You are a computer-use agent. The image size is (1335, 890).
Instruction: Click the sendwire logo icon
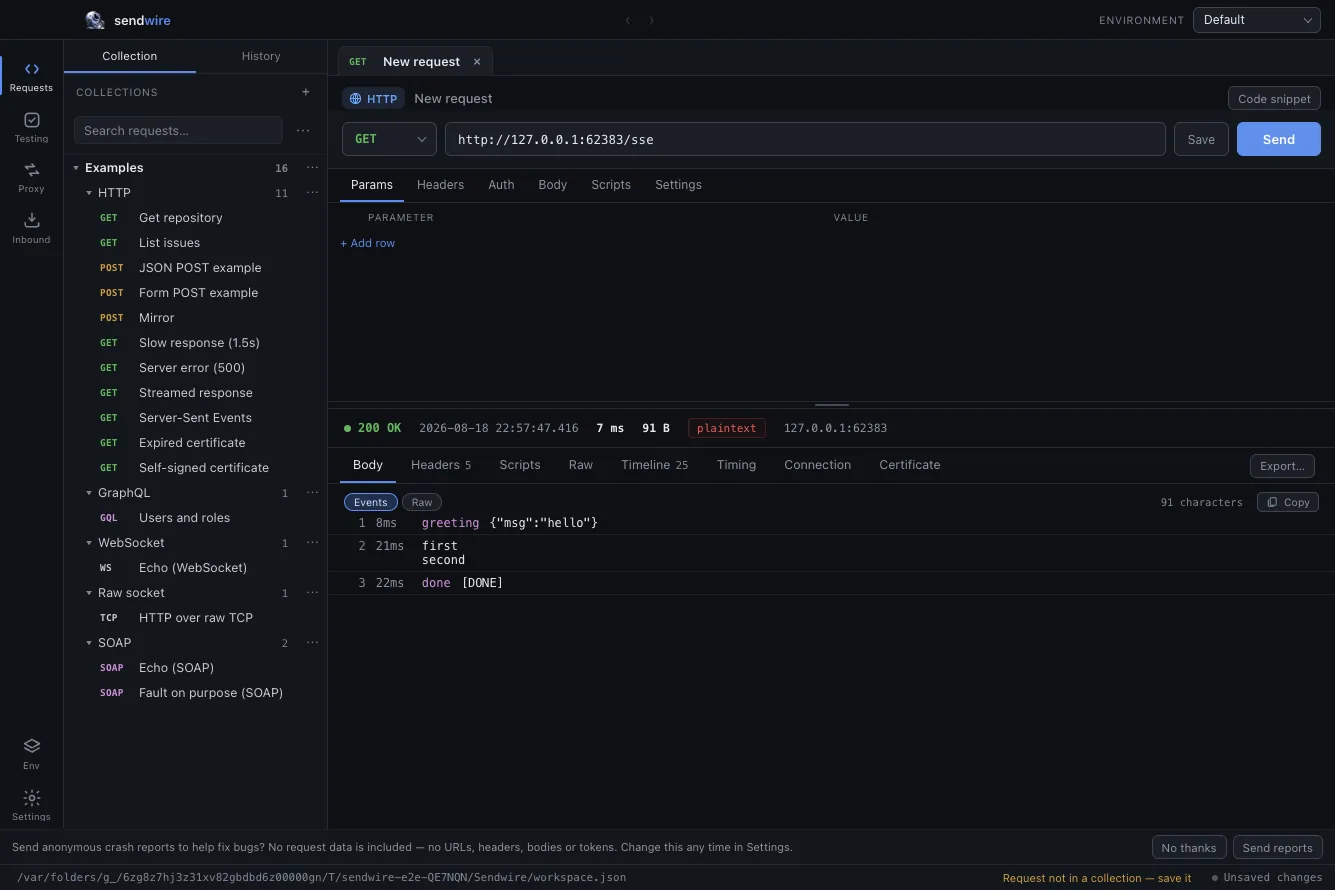click(x=95, y=20)
